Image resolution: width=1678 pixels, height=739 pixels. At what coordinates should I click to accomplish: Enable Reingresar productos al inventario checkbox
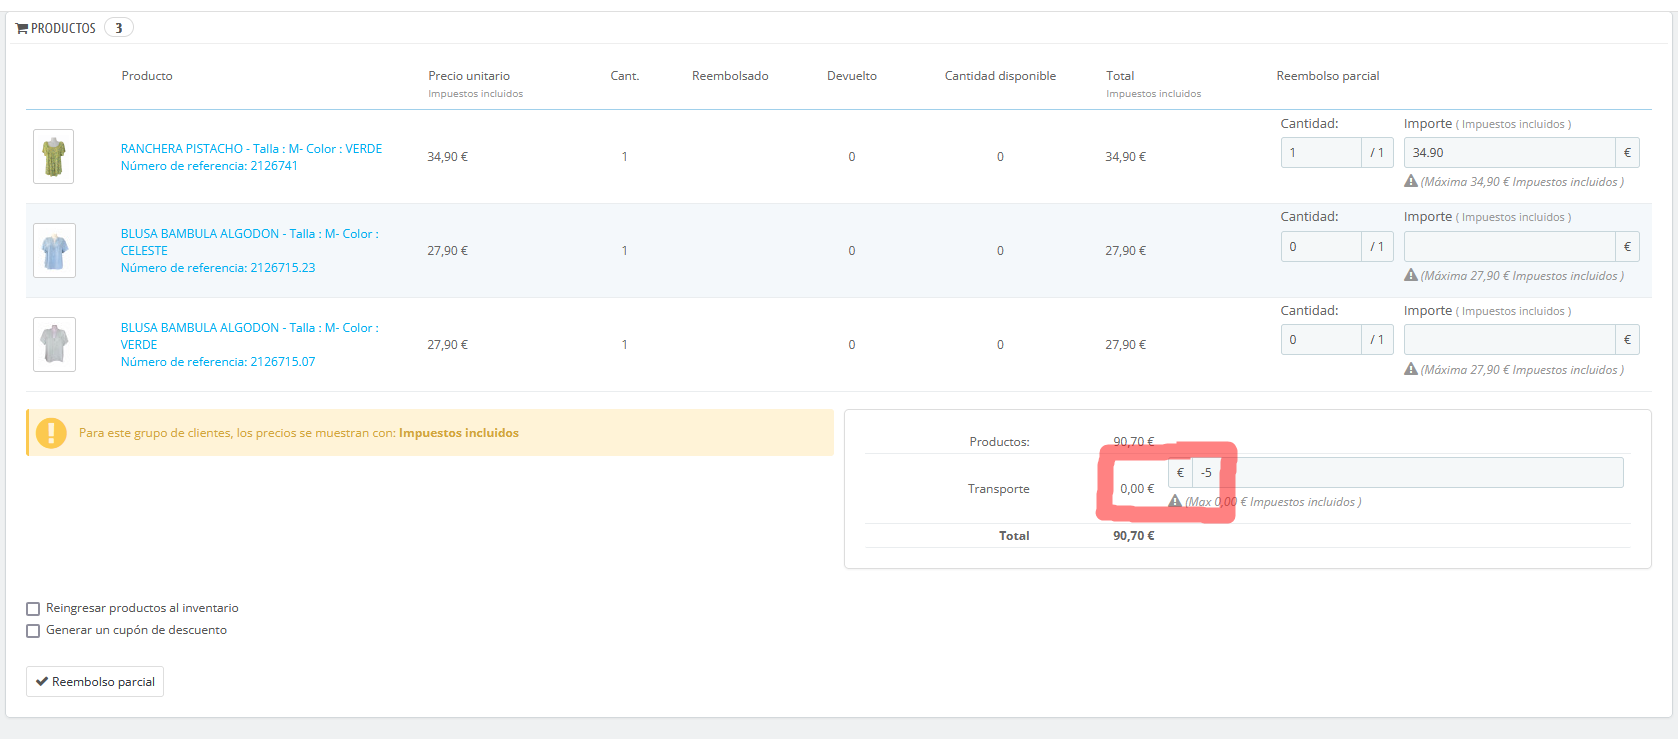tap(33, 609)
